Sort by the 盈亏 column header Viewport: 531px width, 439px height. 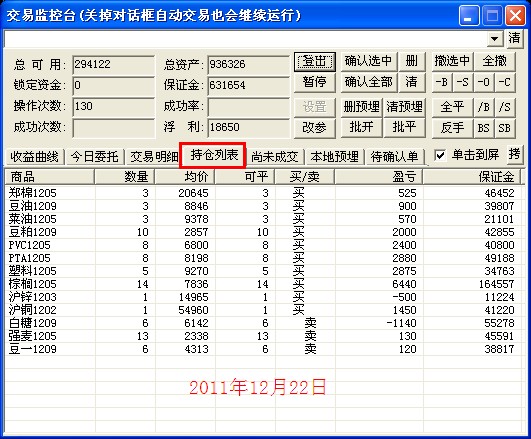click(379, 177)
